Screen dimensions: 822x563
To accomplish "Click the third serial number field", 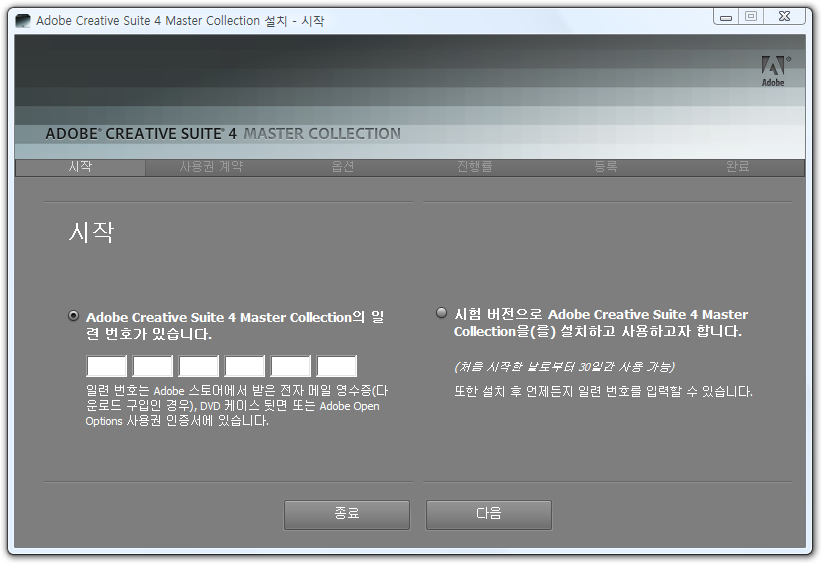I will pyautogui.click(x=199, y=366).
